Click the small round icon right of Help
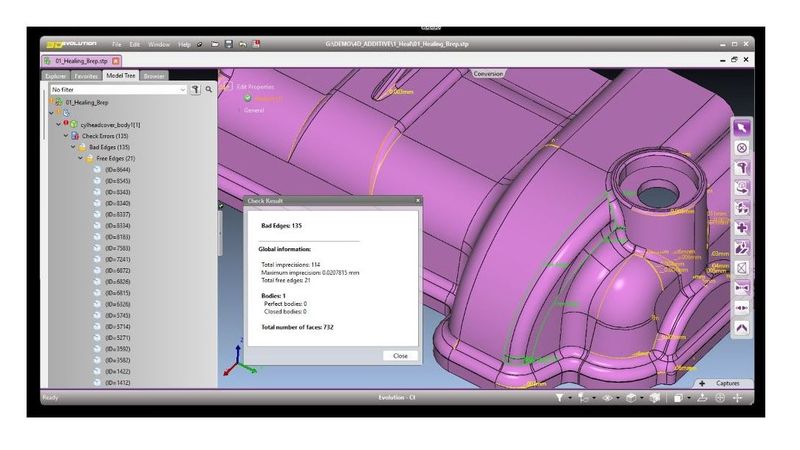800x450 pixels. click(199, 44)
